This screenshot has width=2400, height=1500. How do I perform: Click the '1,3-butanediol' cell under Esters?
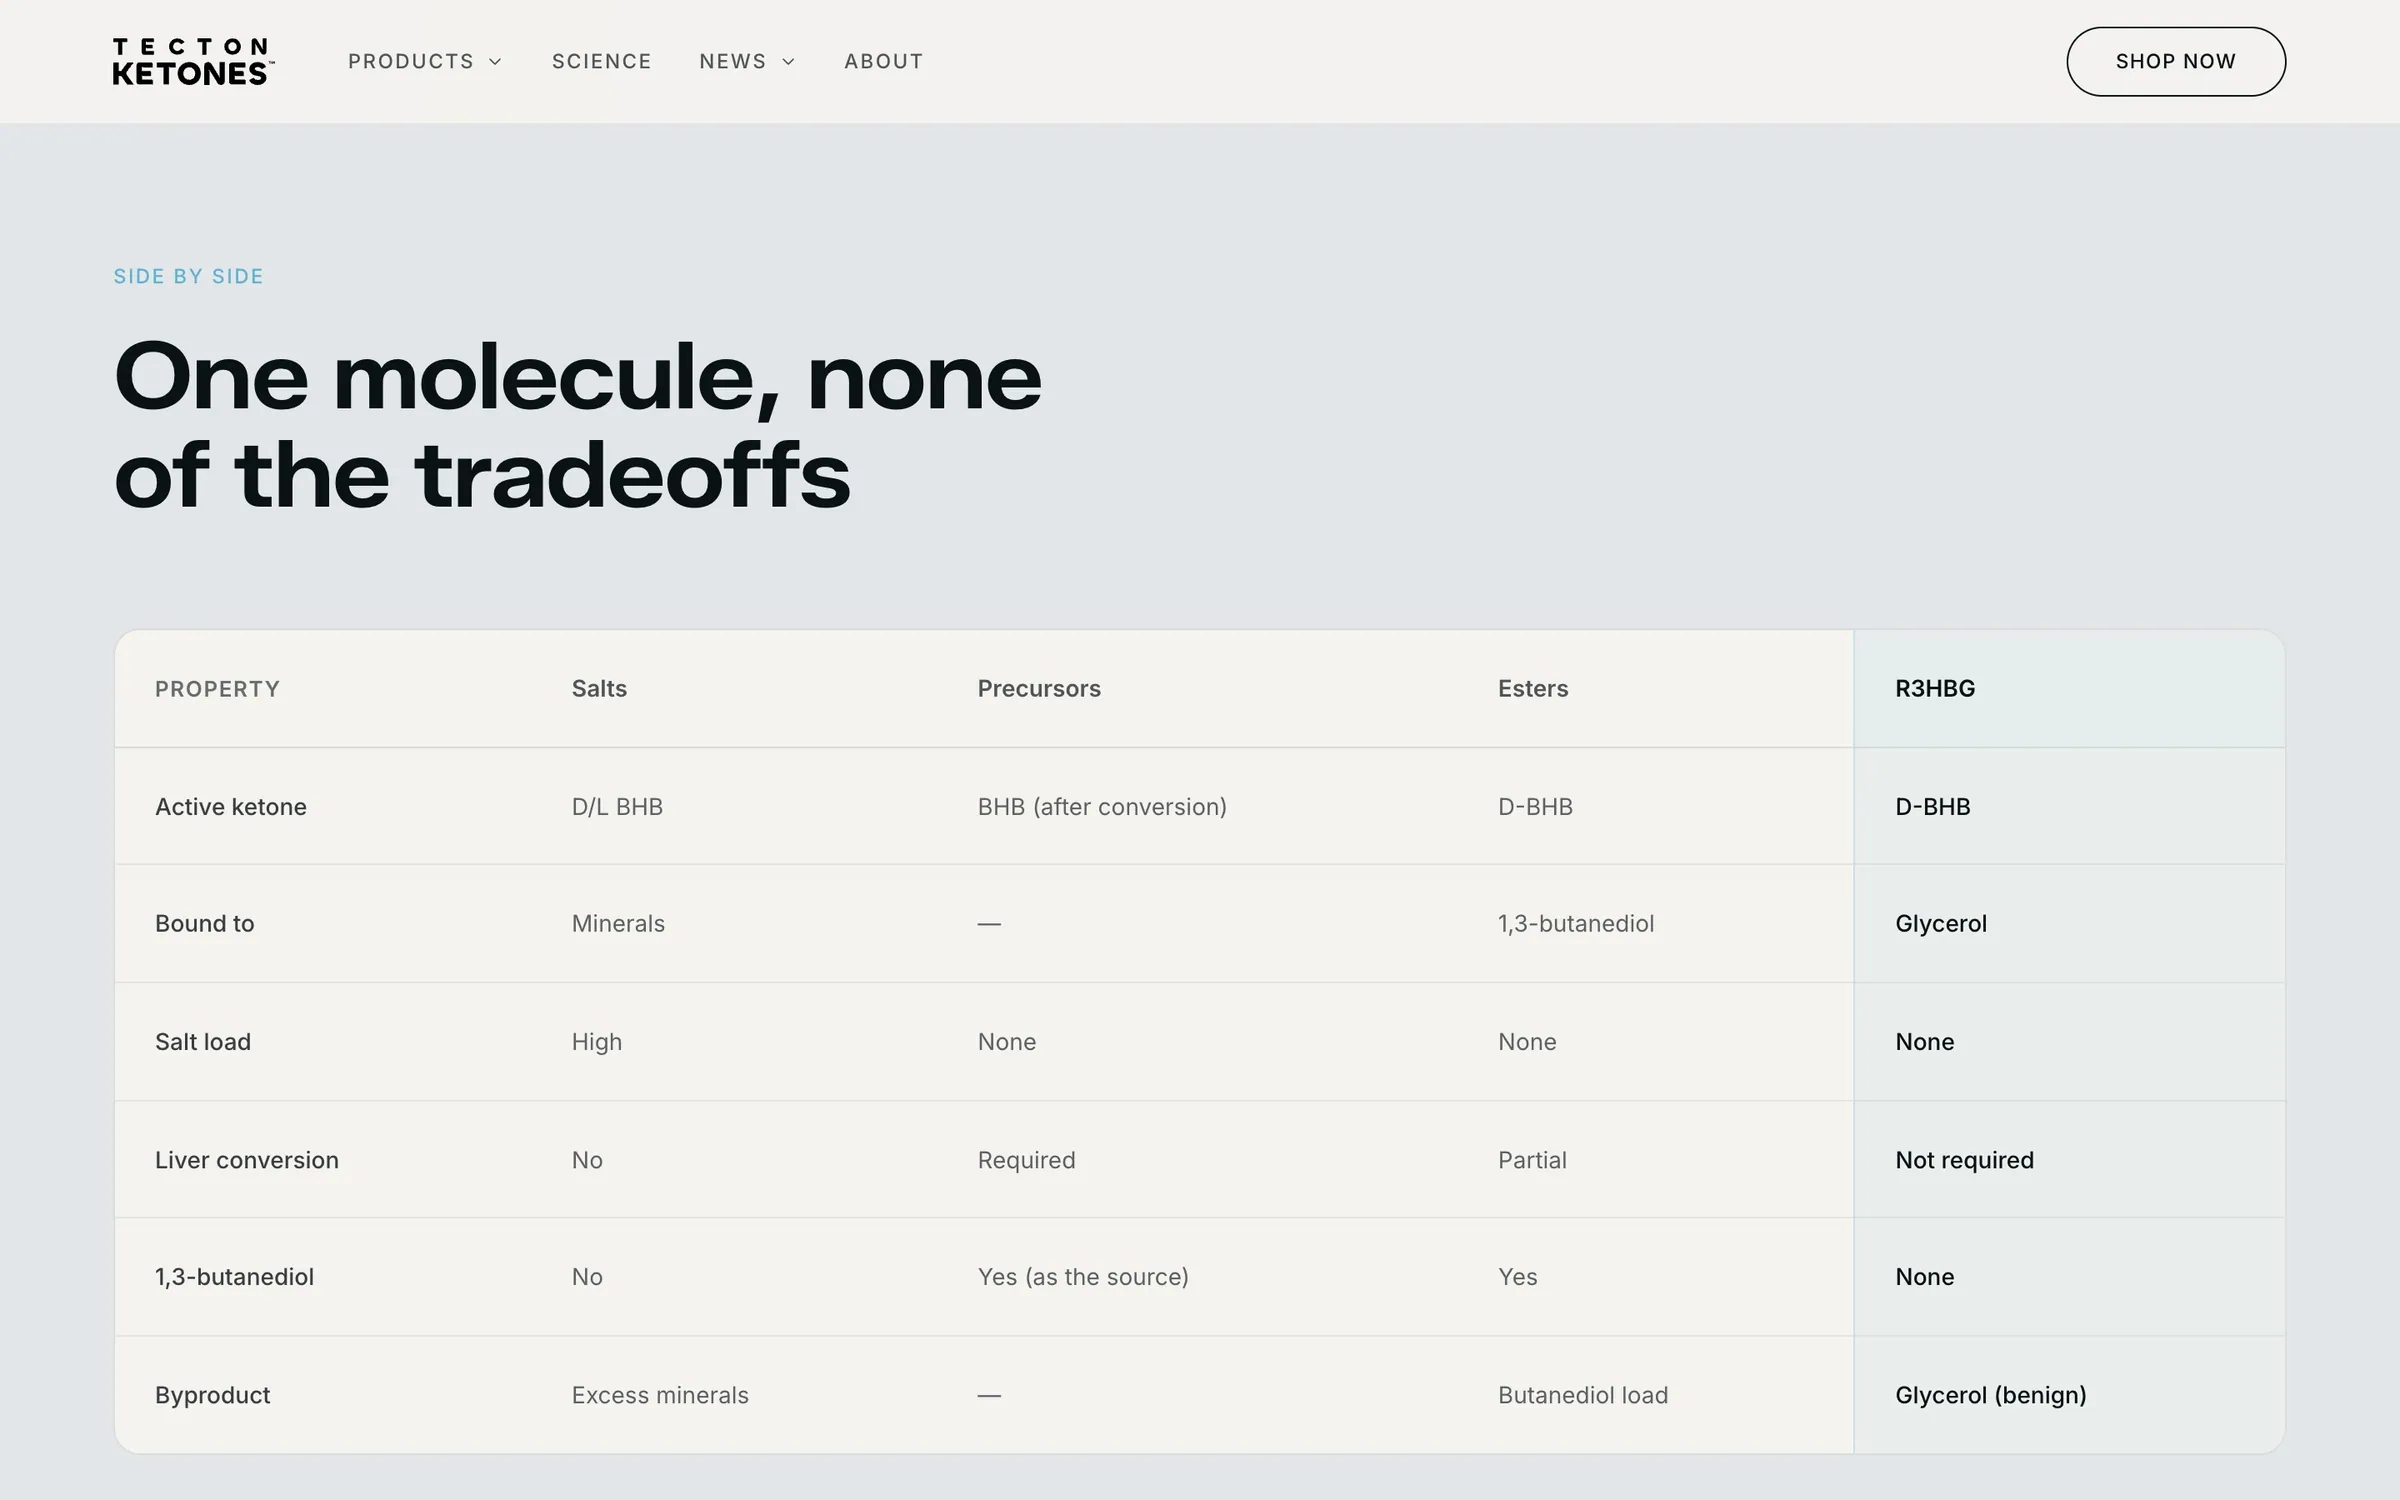(x=1576, y=924)
